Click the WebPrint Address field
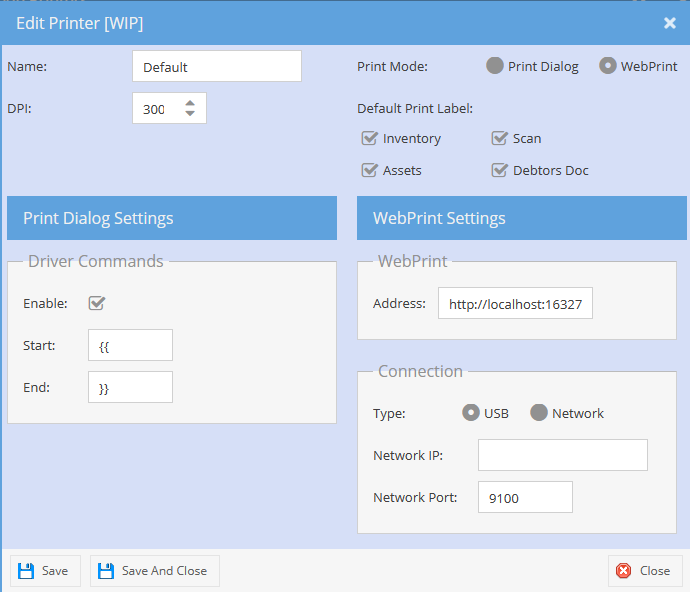The height and width of the screenshot is (592, 690). coord(515,303)
